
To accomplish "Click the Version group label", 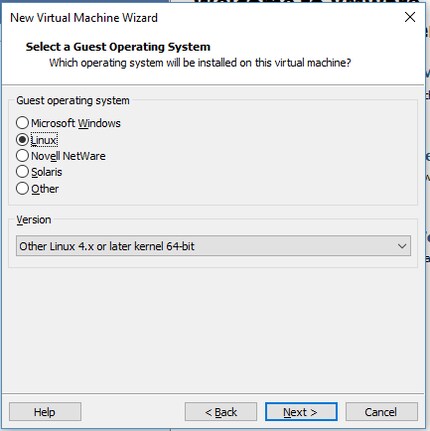I will (34, 220).
